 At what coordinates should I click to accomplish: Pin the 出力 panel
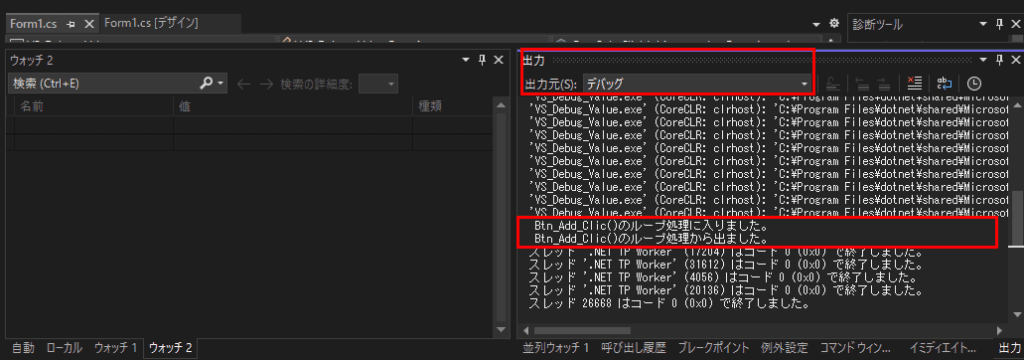(x=999, y=60)
